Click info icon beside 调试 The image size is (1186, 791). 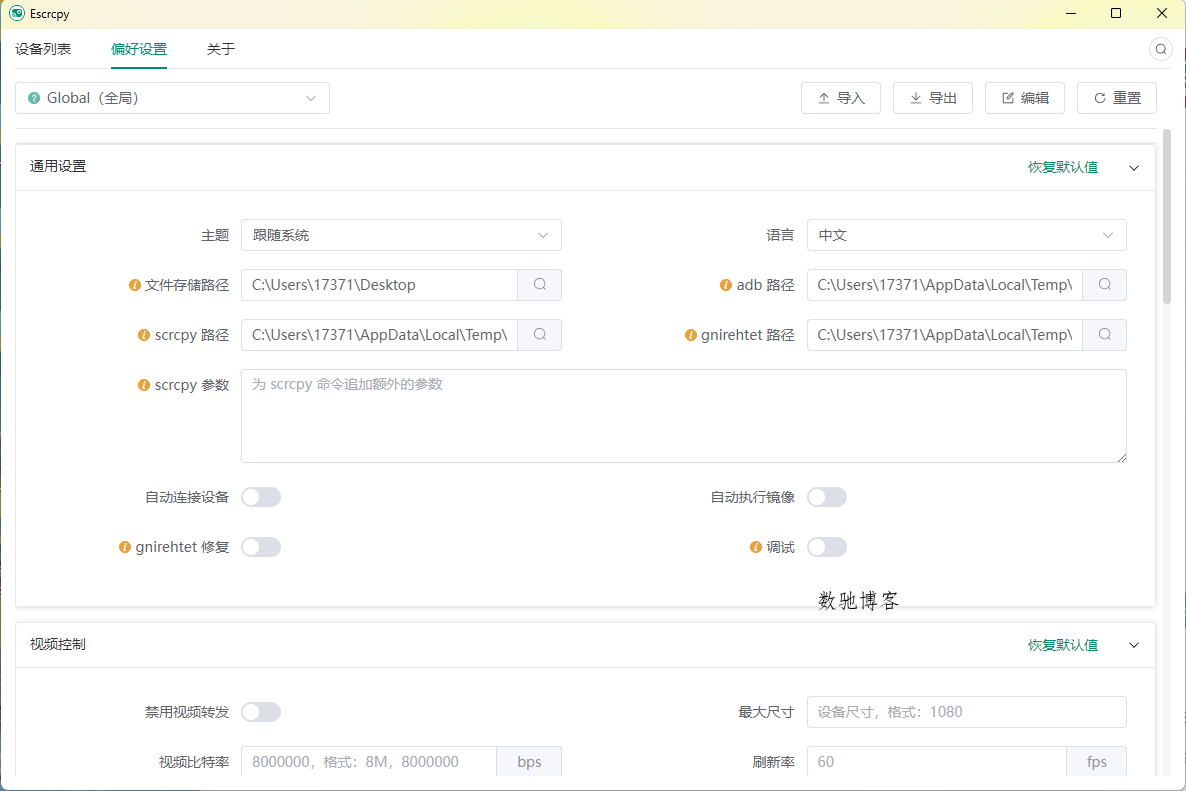click(x=756, y=547)
